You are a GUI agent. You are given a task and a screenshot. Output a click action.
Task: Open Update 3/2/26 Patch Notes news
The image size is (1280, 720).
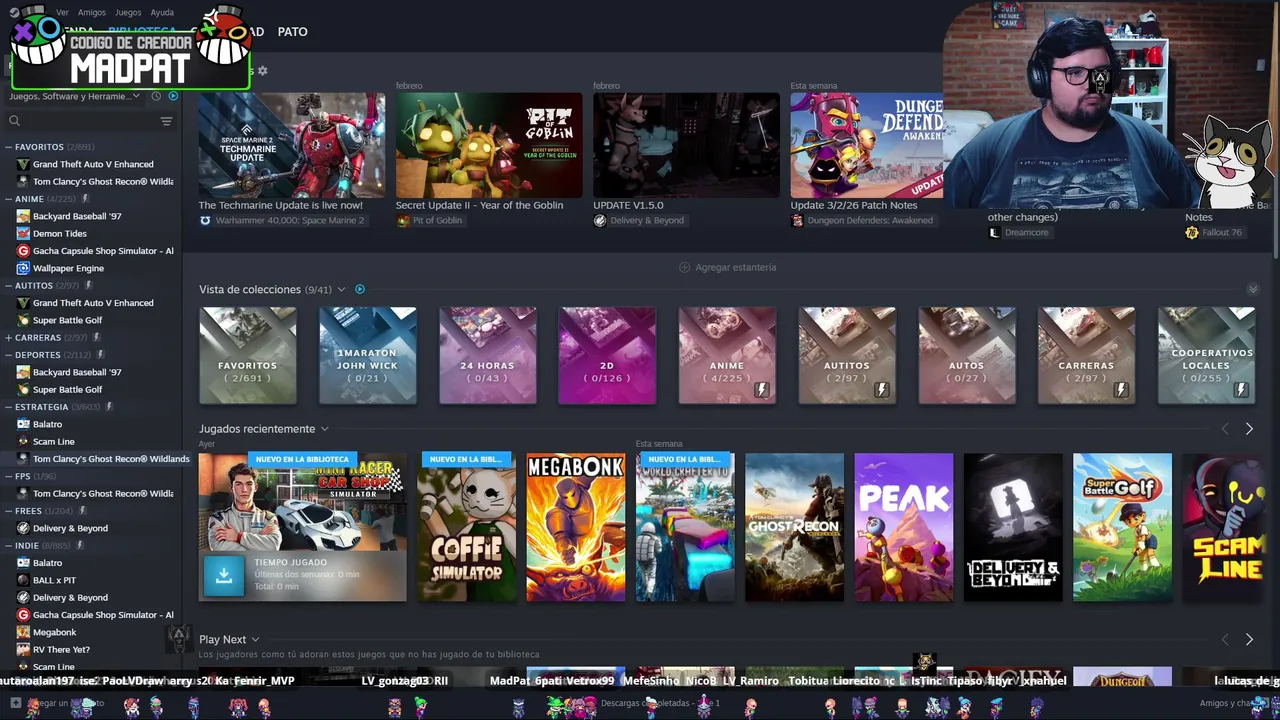[x=853, y=205]
